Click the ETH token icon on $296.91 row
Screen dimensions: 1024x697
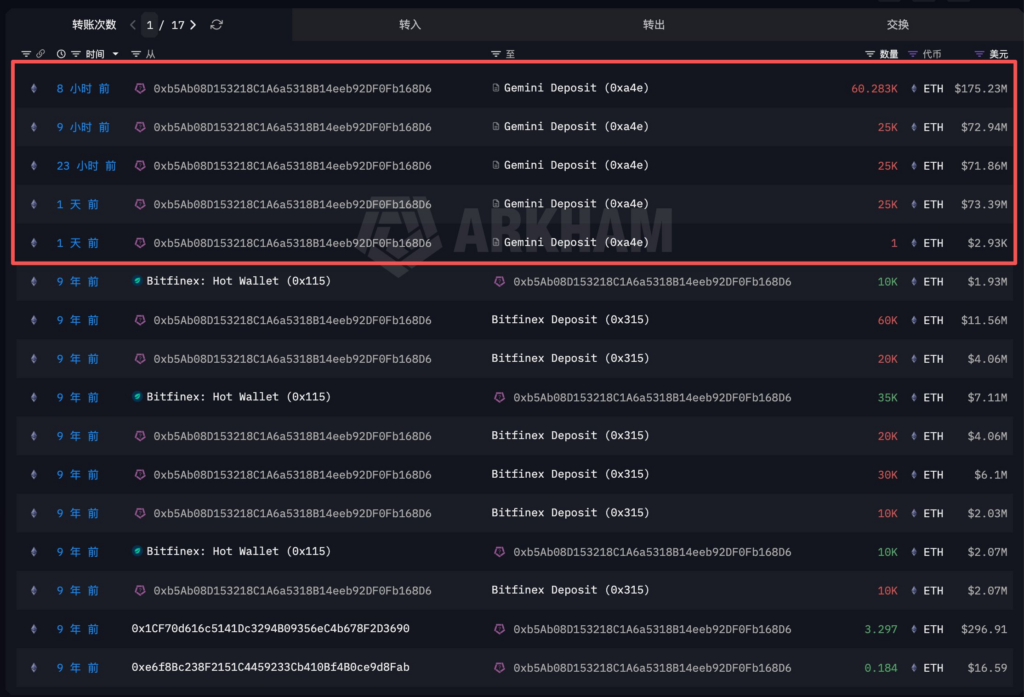click(914, 629)
